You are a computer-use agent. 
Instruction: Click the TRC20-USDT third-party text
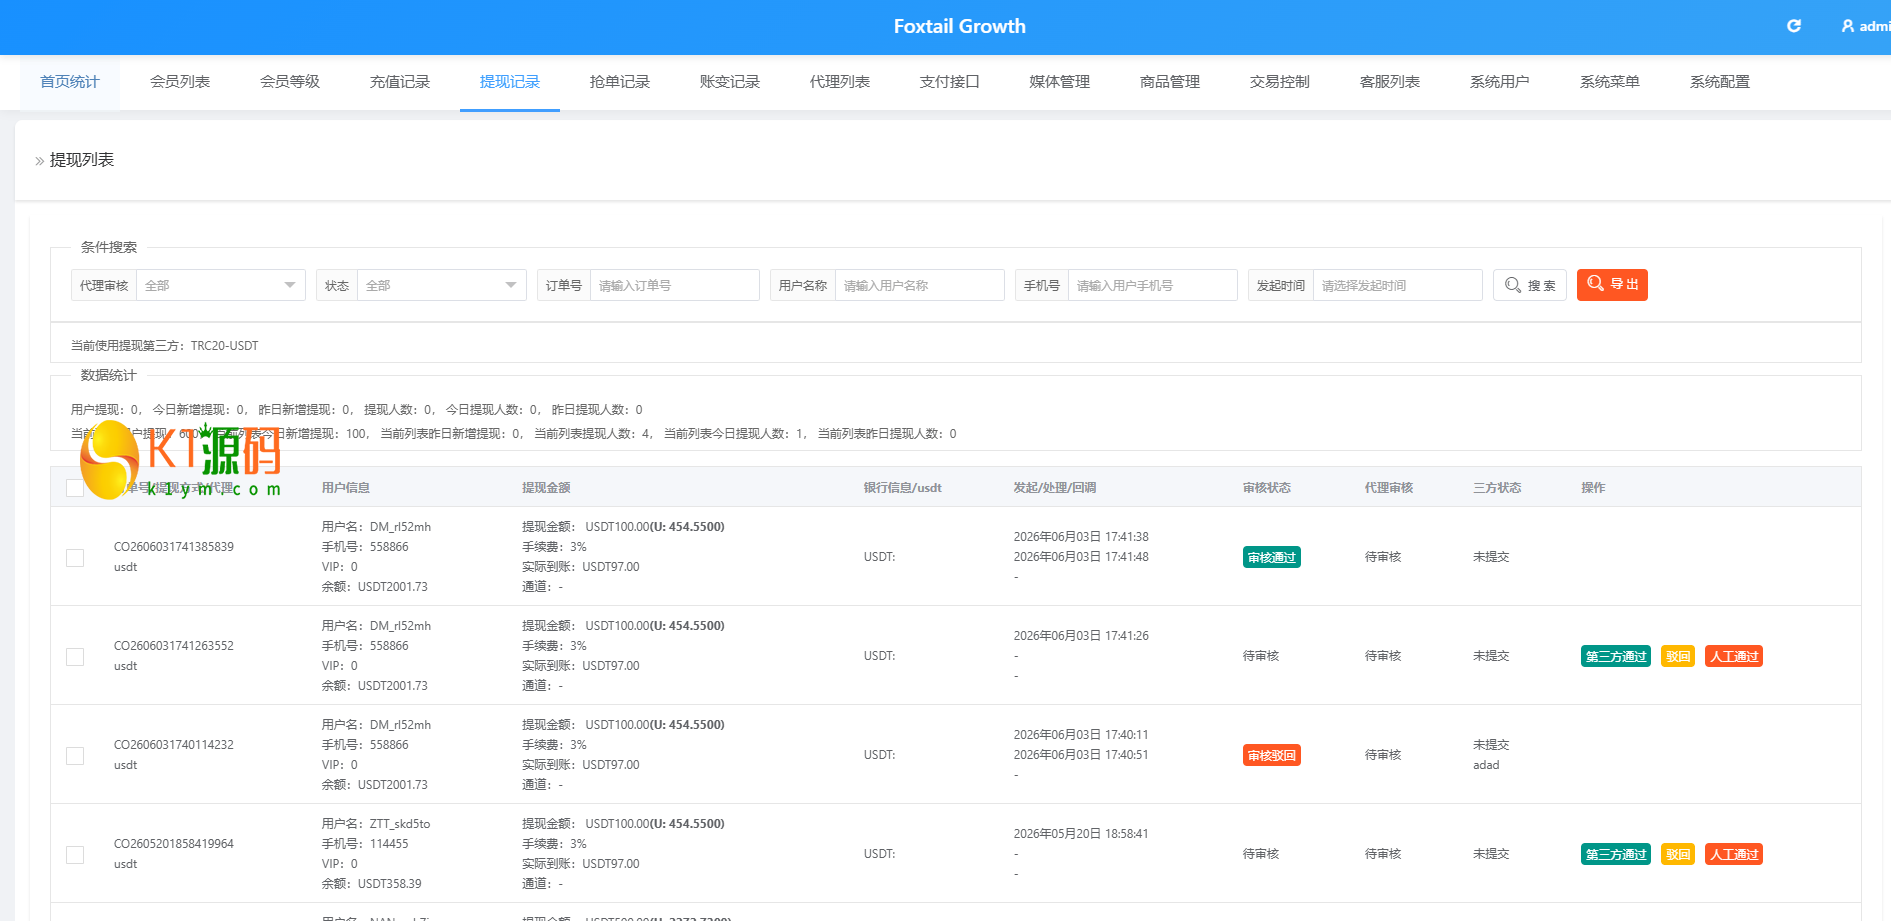225,346
